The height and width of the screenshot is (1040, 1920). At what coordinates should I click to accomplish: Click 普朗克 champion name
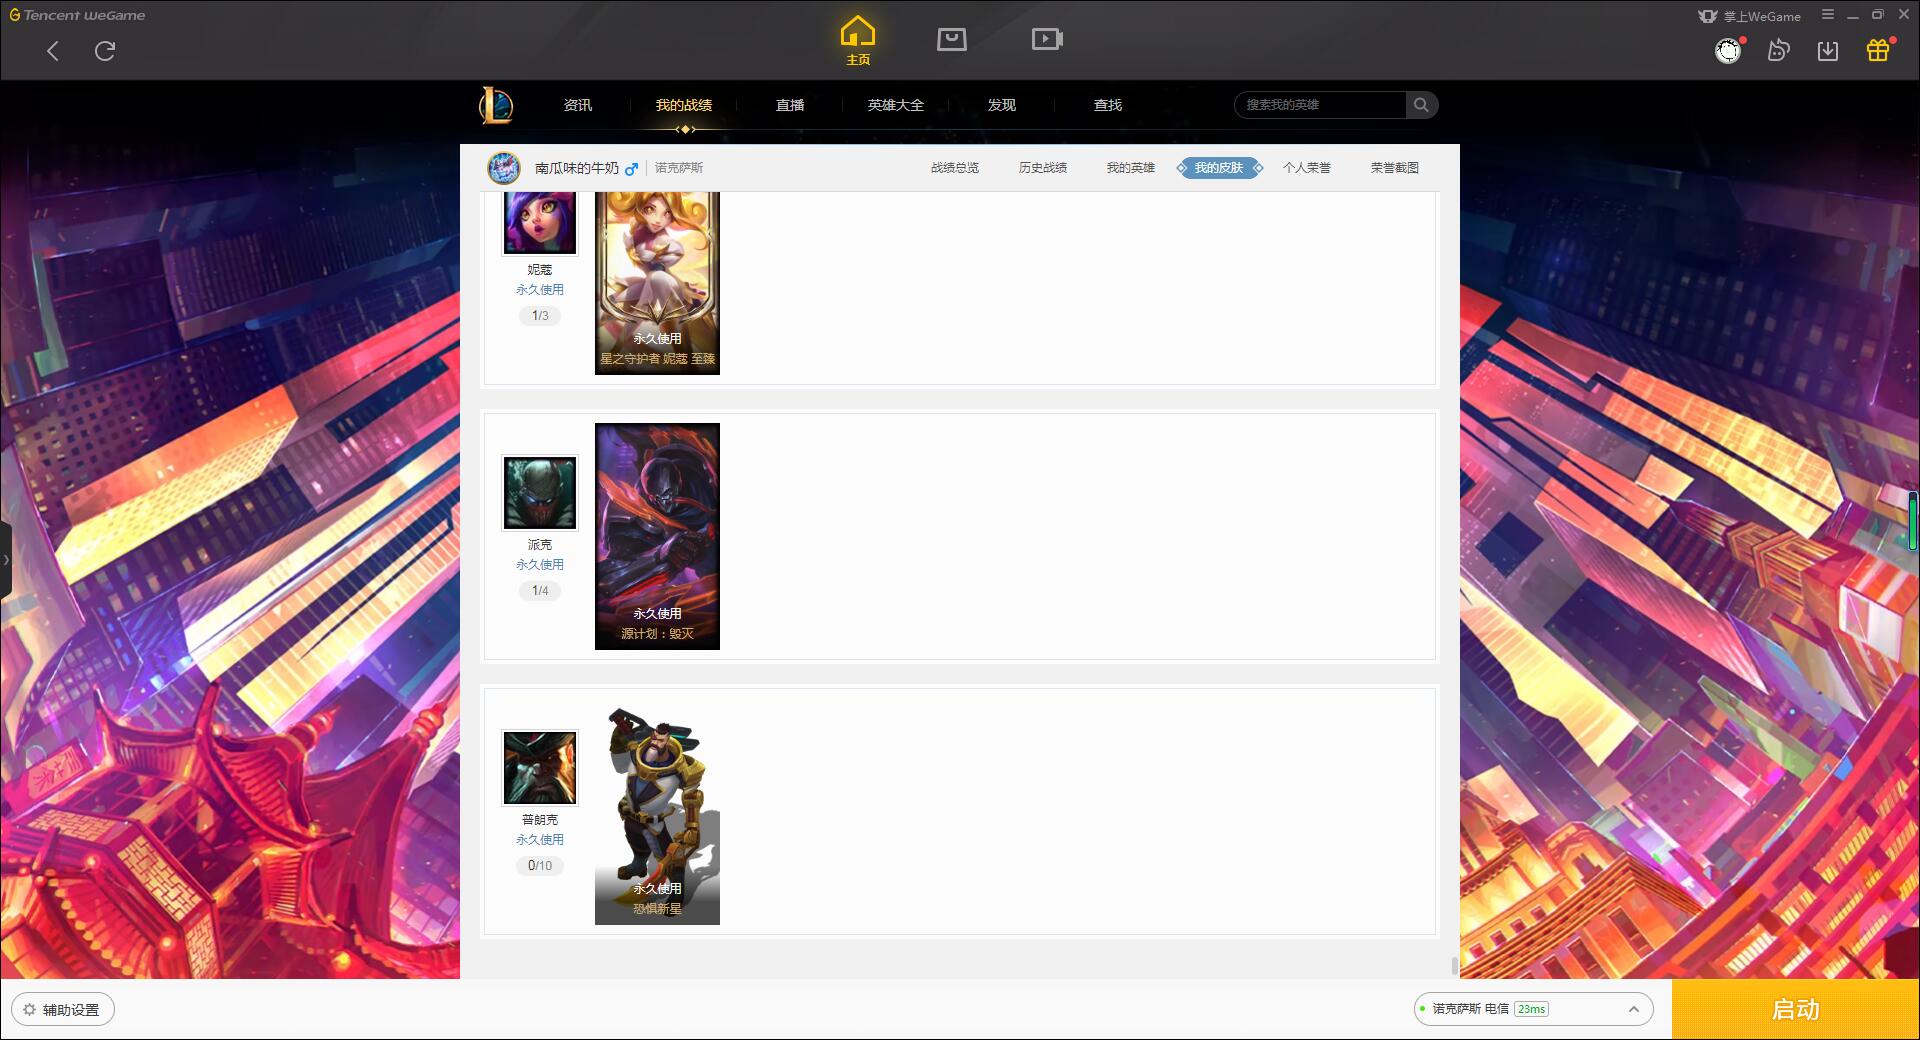(540, 820)
